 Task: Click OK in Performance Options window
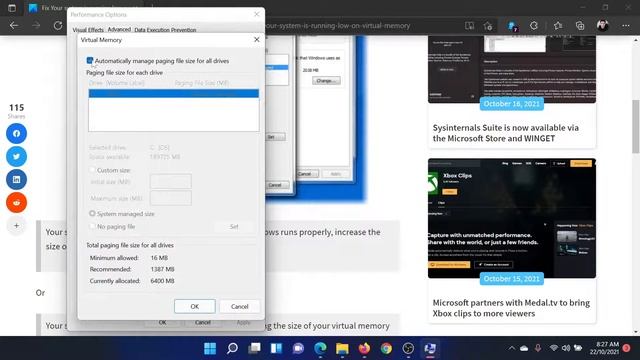(162, 322)
